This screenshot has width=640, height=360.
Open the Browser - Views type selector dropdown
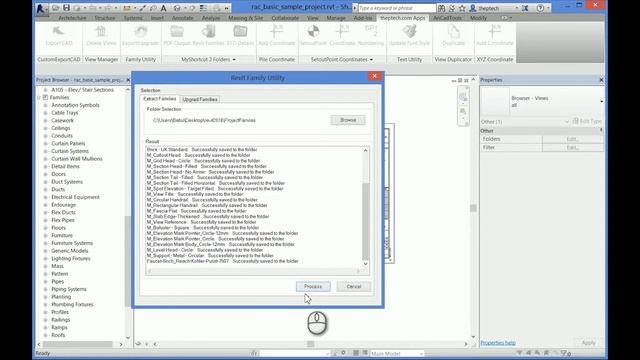coord(601,101)
